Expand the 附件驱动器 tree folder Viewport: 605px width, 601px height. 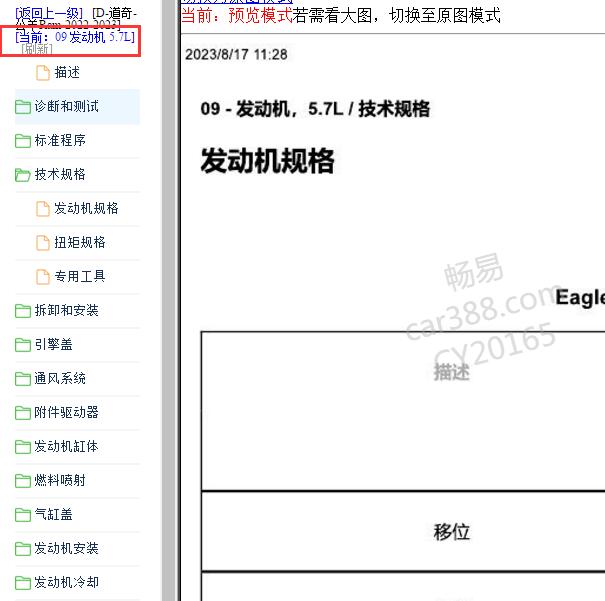[66, 412]
